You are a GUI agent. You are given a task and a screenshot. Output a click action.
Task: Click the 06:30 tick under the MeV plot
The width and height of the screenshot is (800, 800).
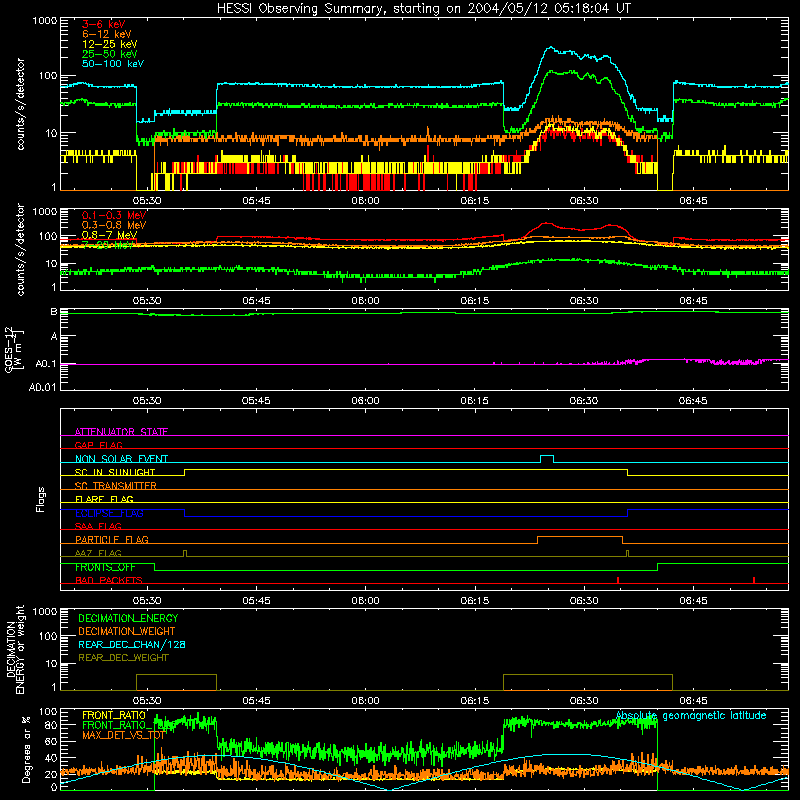point(584,301)
